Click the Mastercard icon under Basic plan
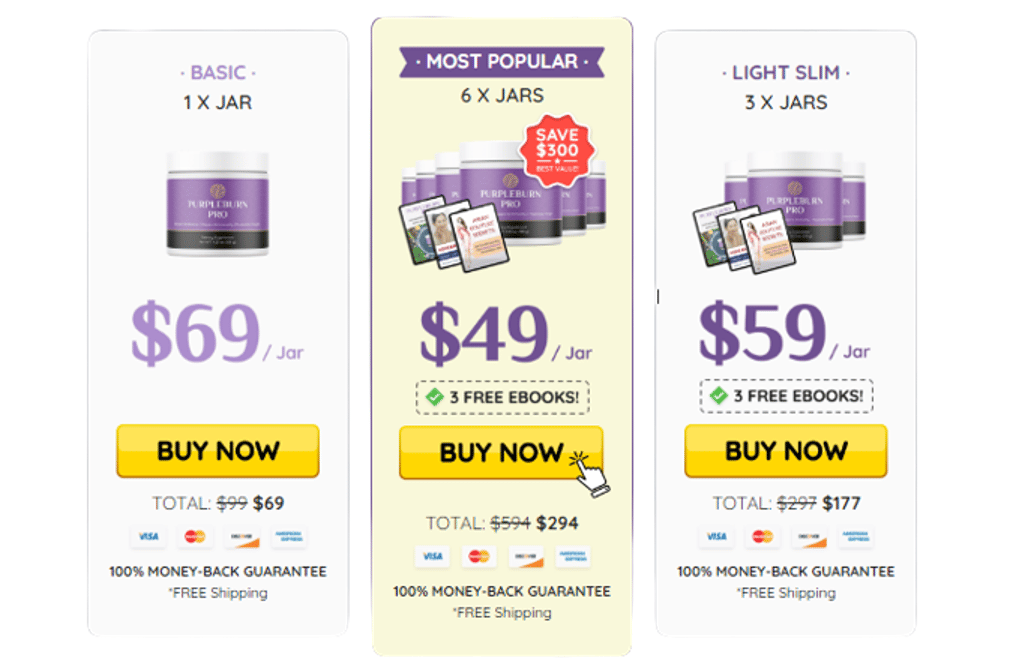 click(x=195, y=537)
